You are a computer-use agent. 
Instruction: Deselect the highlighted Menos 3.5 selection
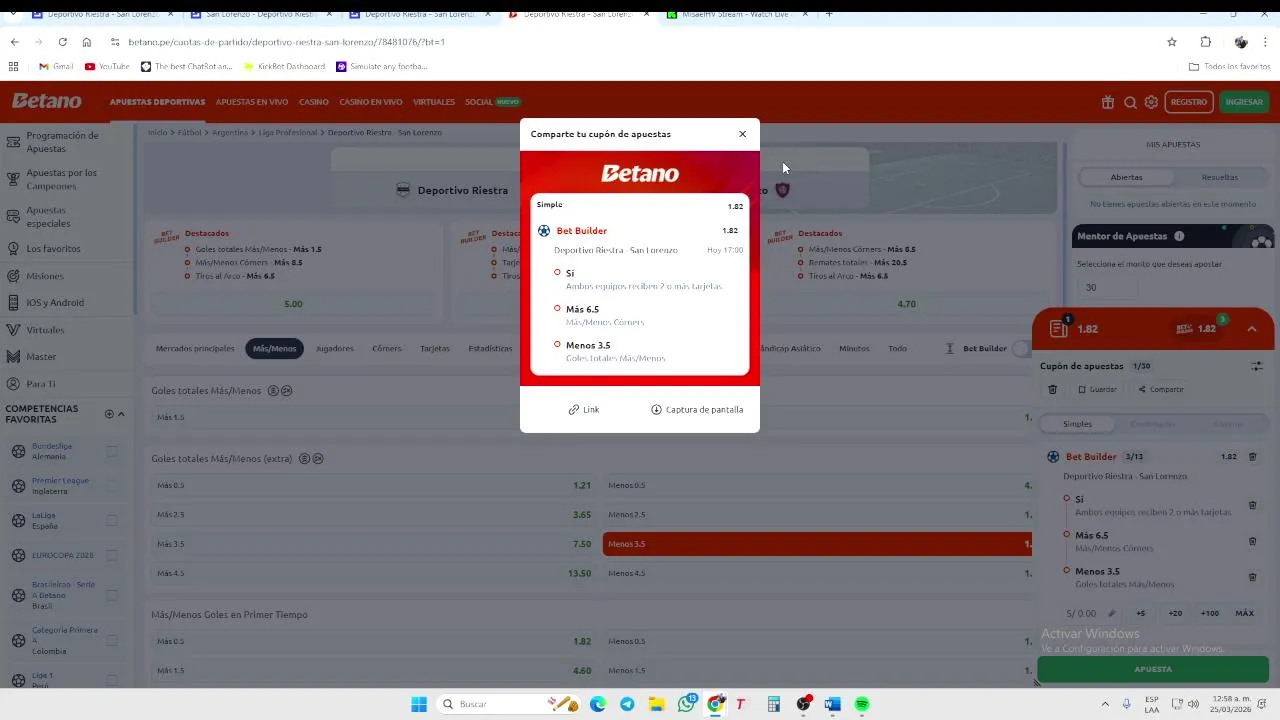click(x=818, y=544)
